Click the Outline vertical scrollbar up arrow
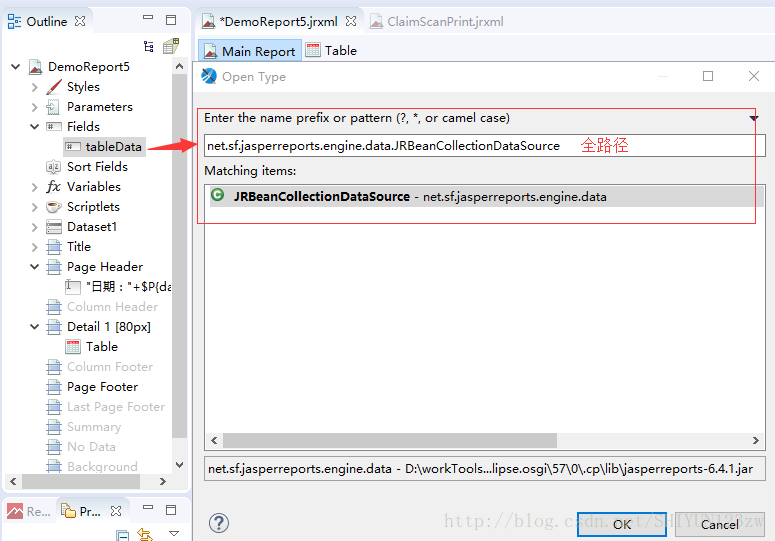Image resolution: width=775 pixels, height=541 pixels. (x=179, y=66)
